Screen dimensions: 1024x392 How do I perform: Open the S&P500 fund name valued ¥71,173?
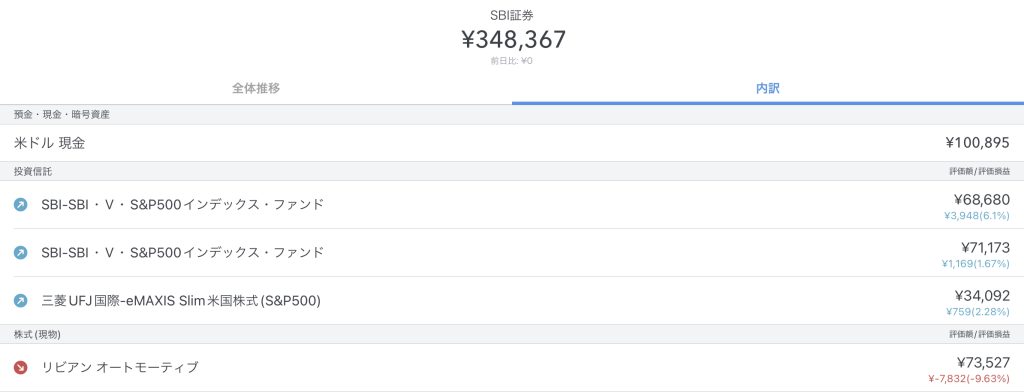pyautogui.click(x=182, y=252)
